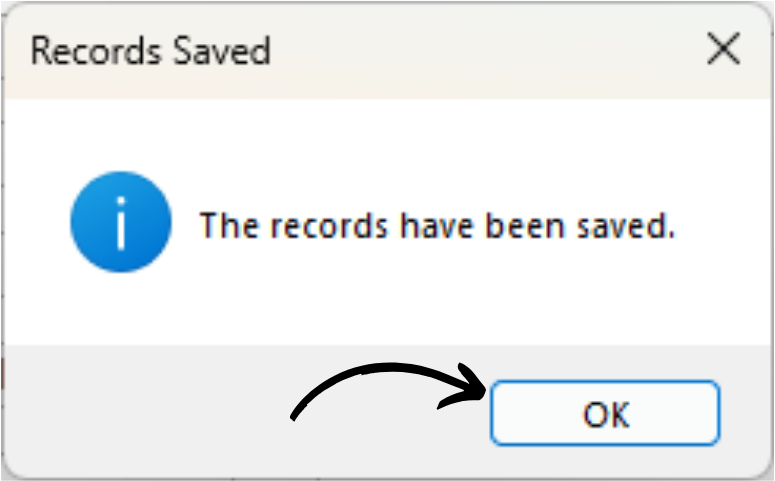Click the word Saved in dialog title

[222, 50]
